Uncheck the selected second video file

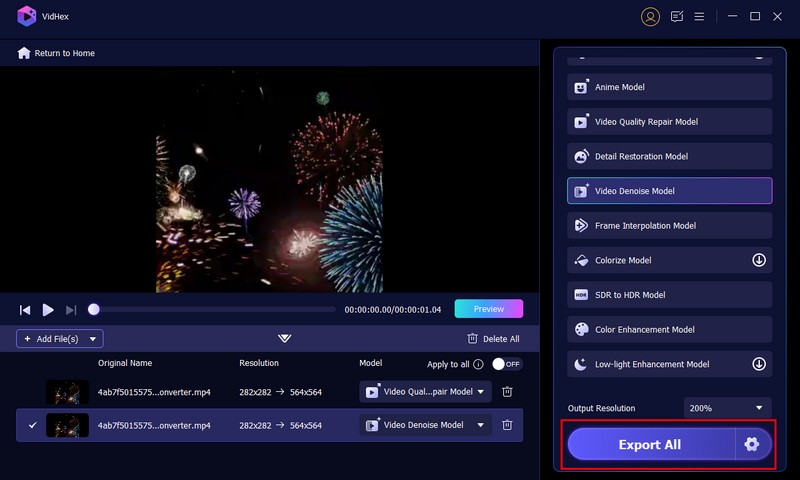32,425
